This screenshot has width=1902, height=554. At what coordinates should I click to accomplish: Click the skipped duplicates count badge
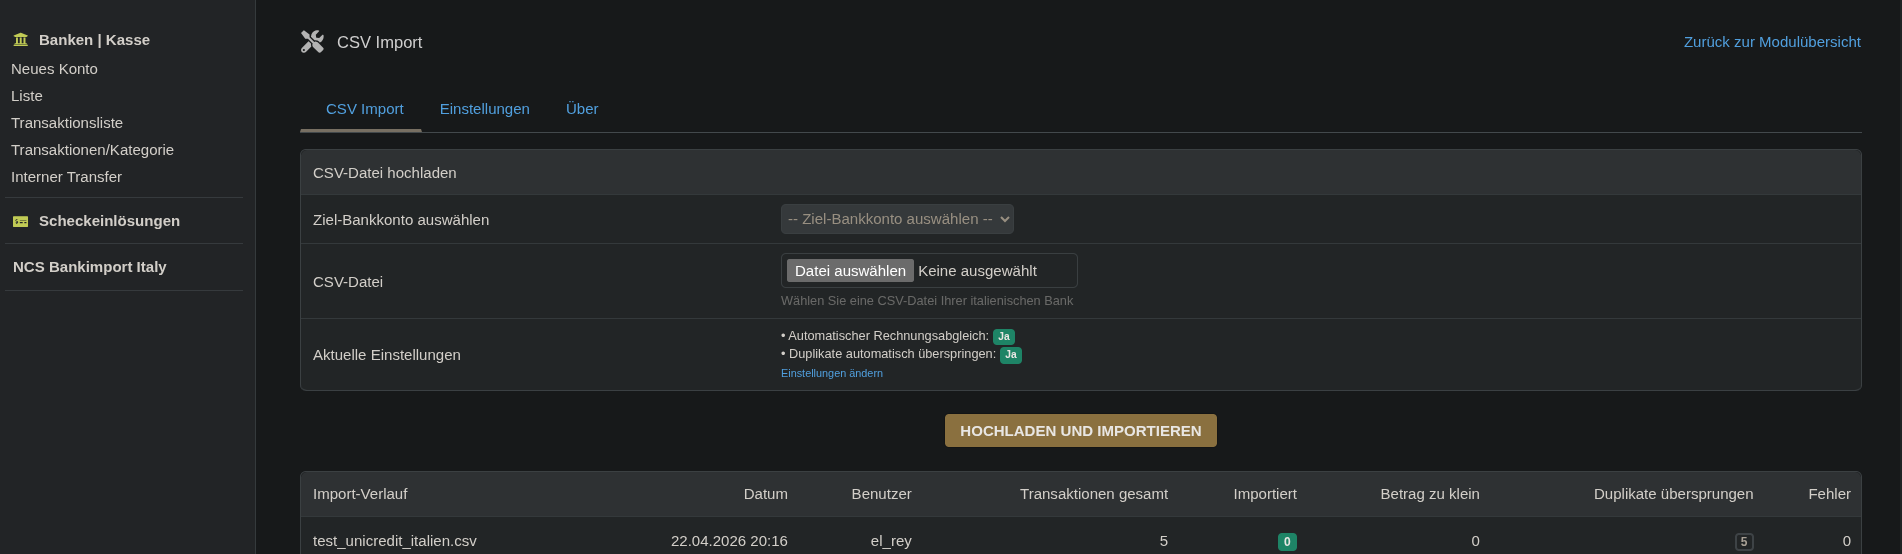click(x=1744, y=542)
